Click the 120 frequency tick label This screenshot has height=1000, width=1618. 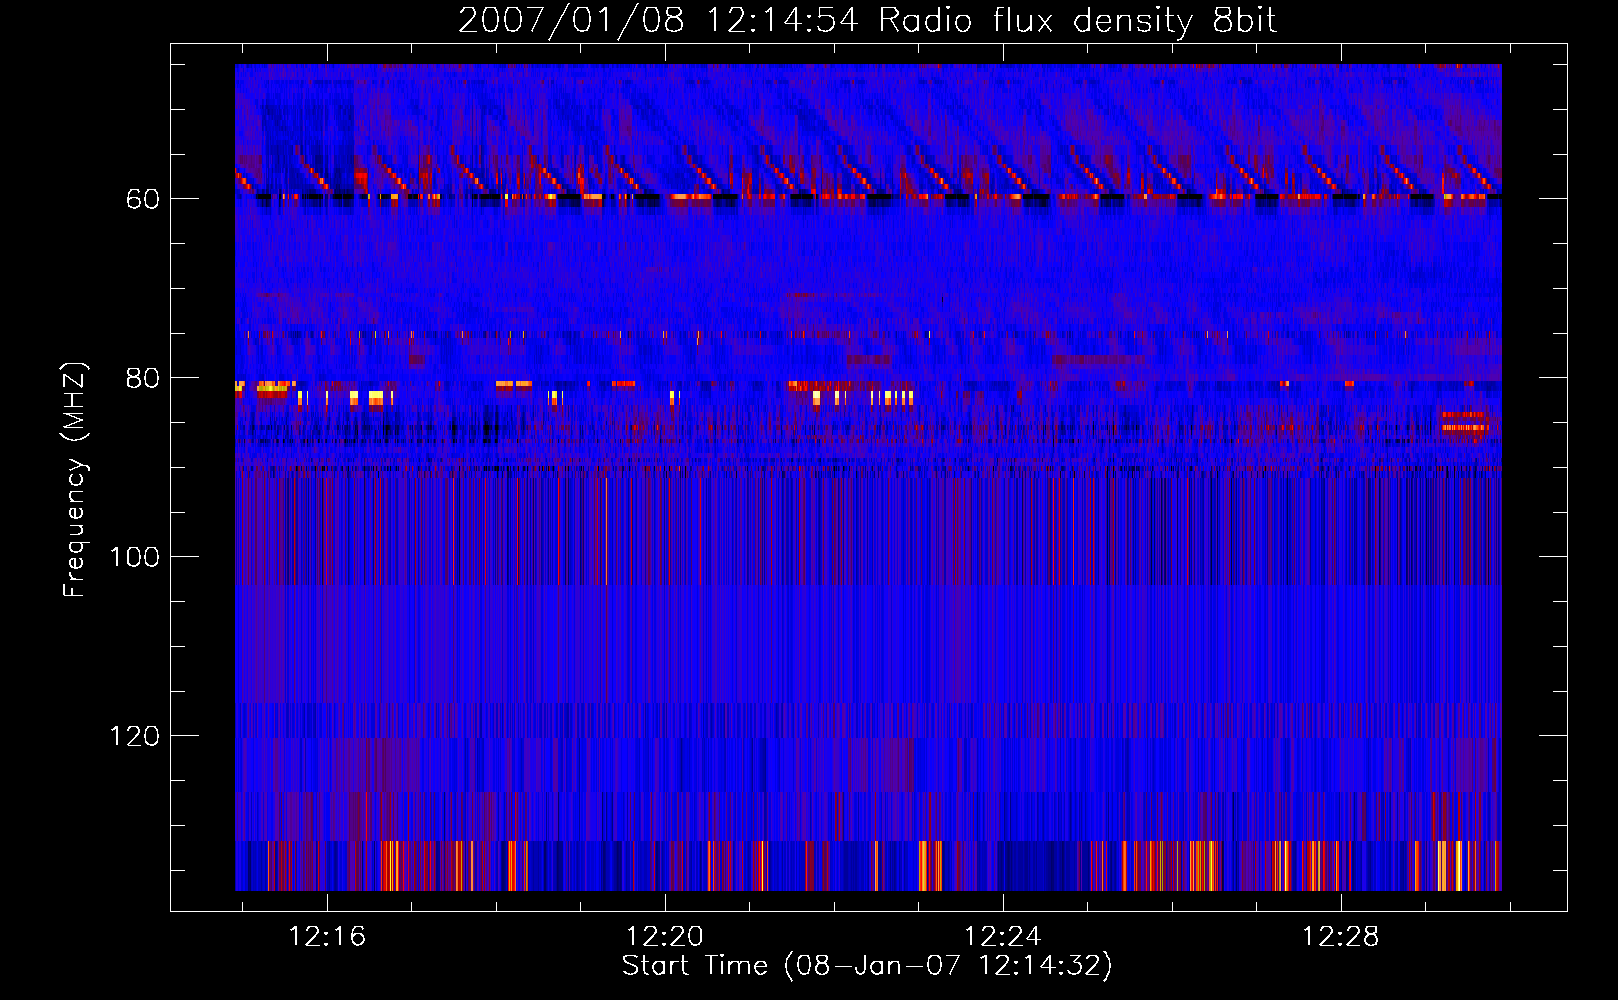(135, 736)
